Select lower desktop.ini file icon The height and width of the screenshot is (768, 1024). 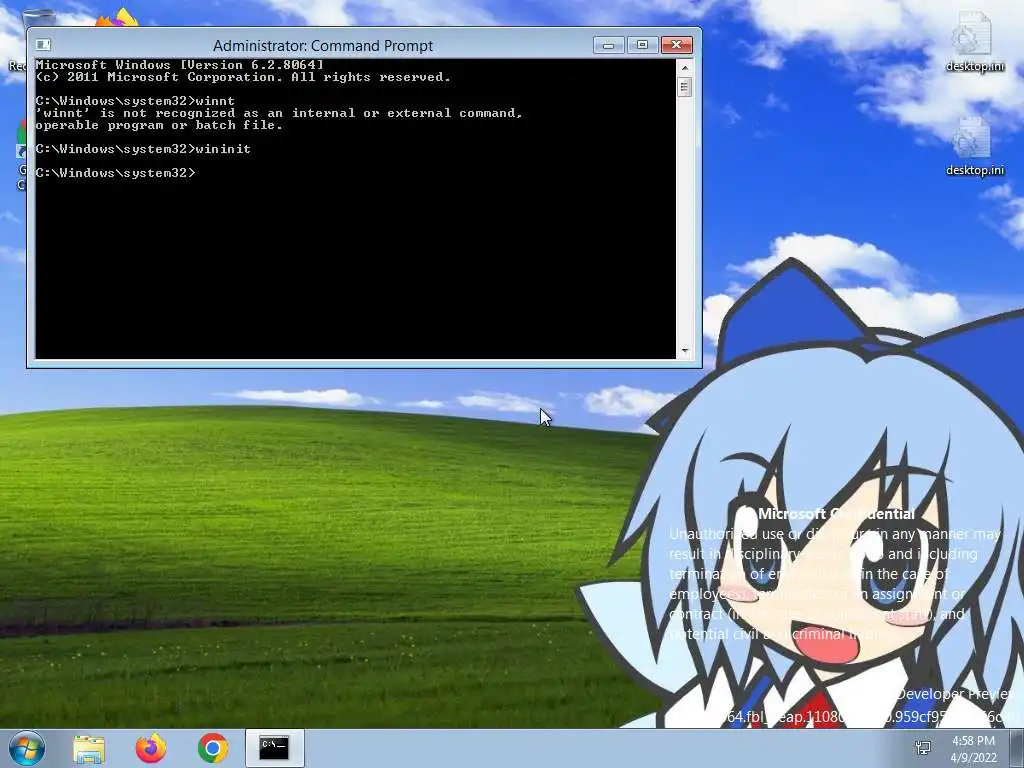[x=974, y=147]
